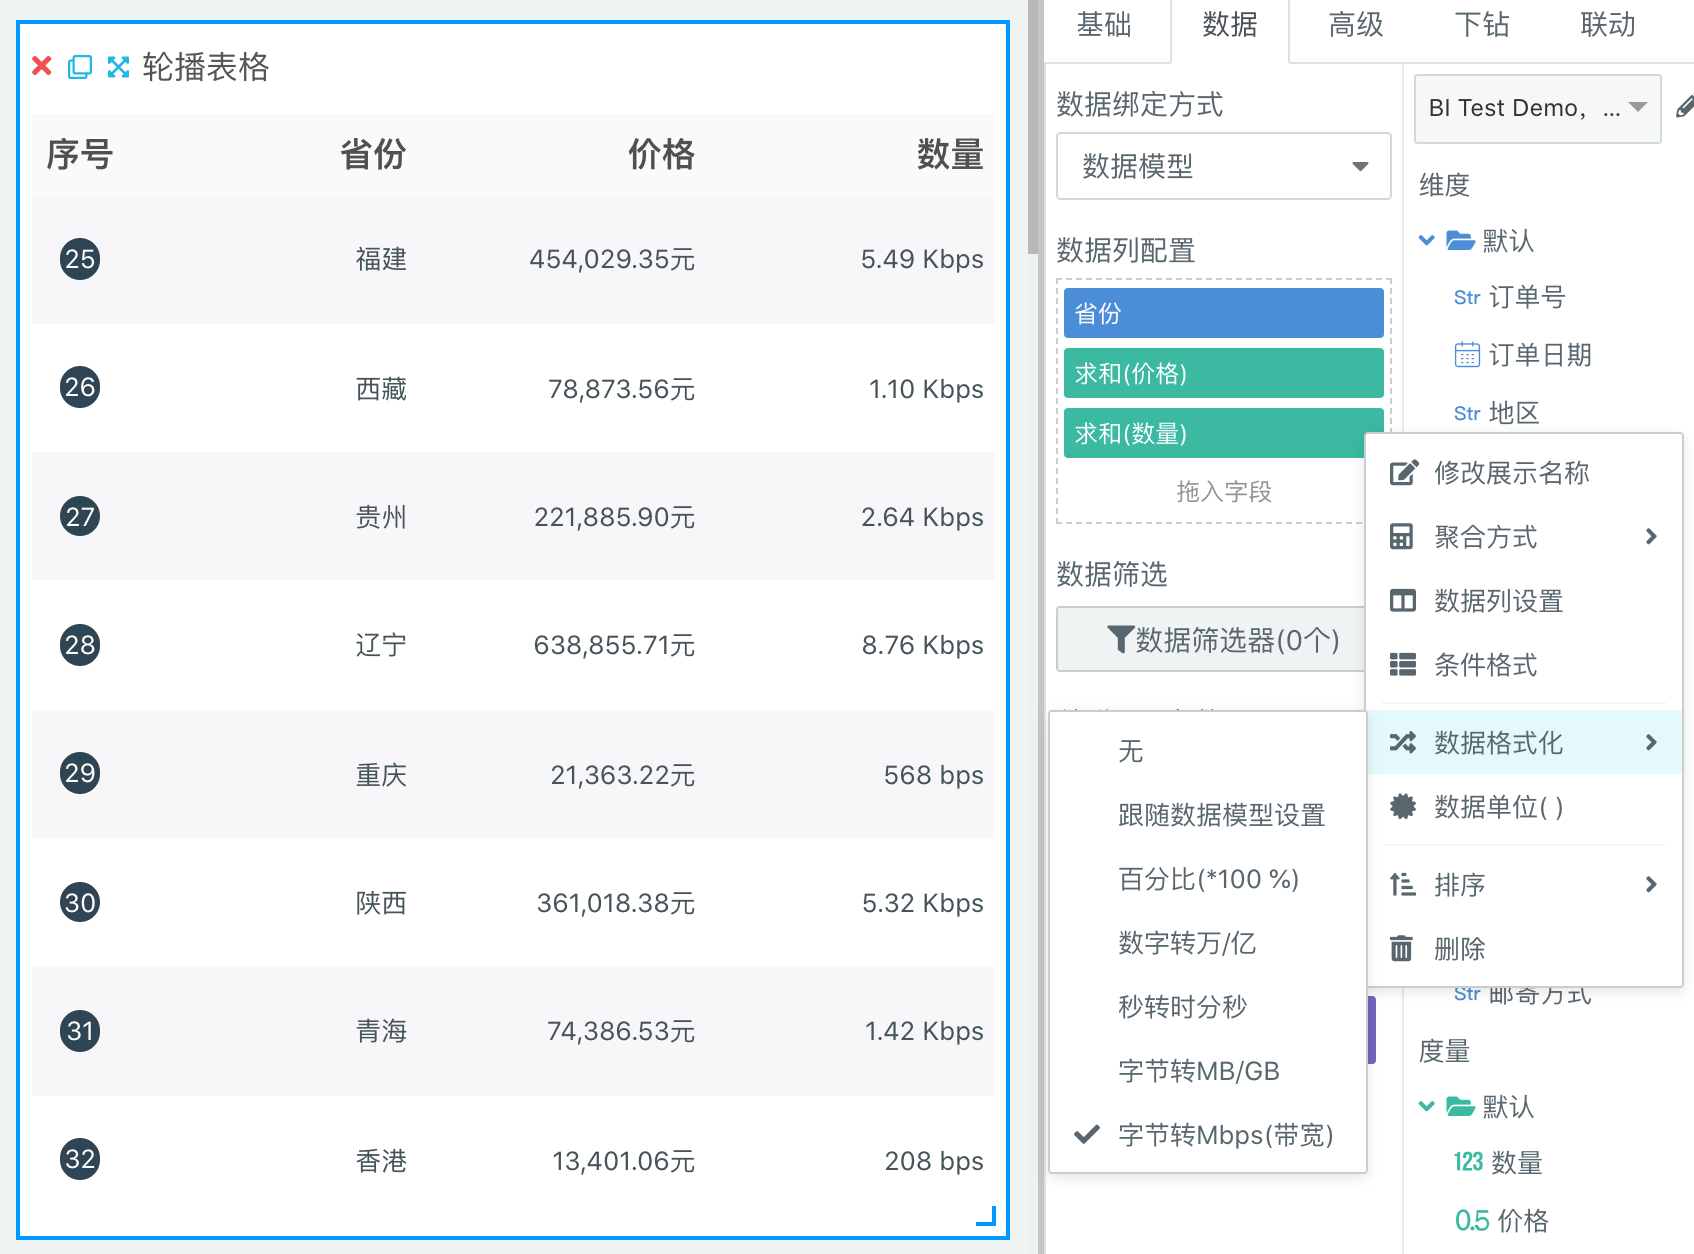Screen dimensions: 1694x1254
Task: Click the resize handle corner of table widget
Action: point(986,1216)
